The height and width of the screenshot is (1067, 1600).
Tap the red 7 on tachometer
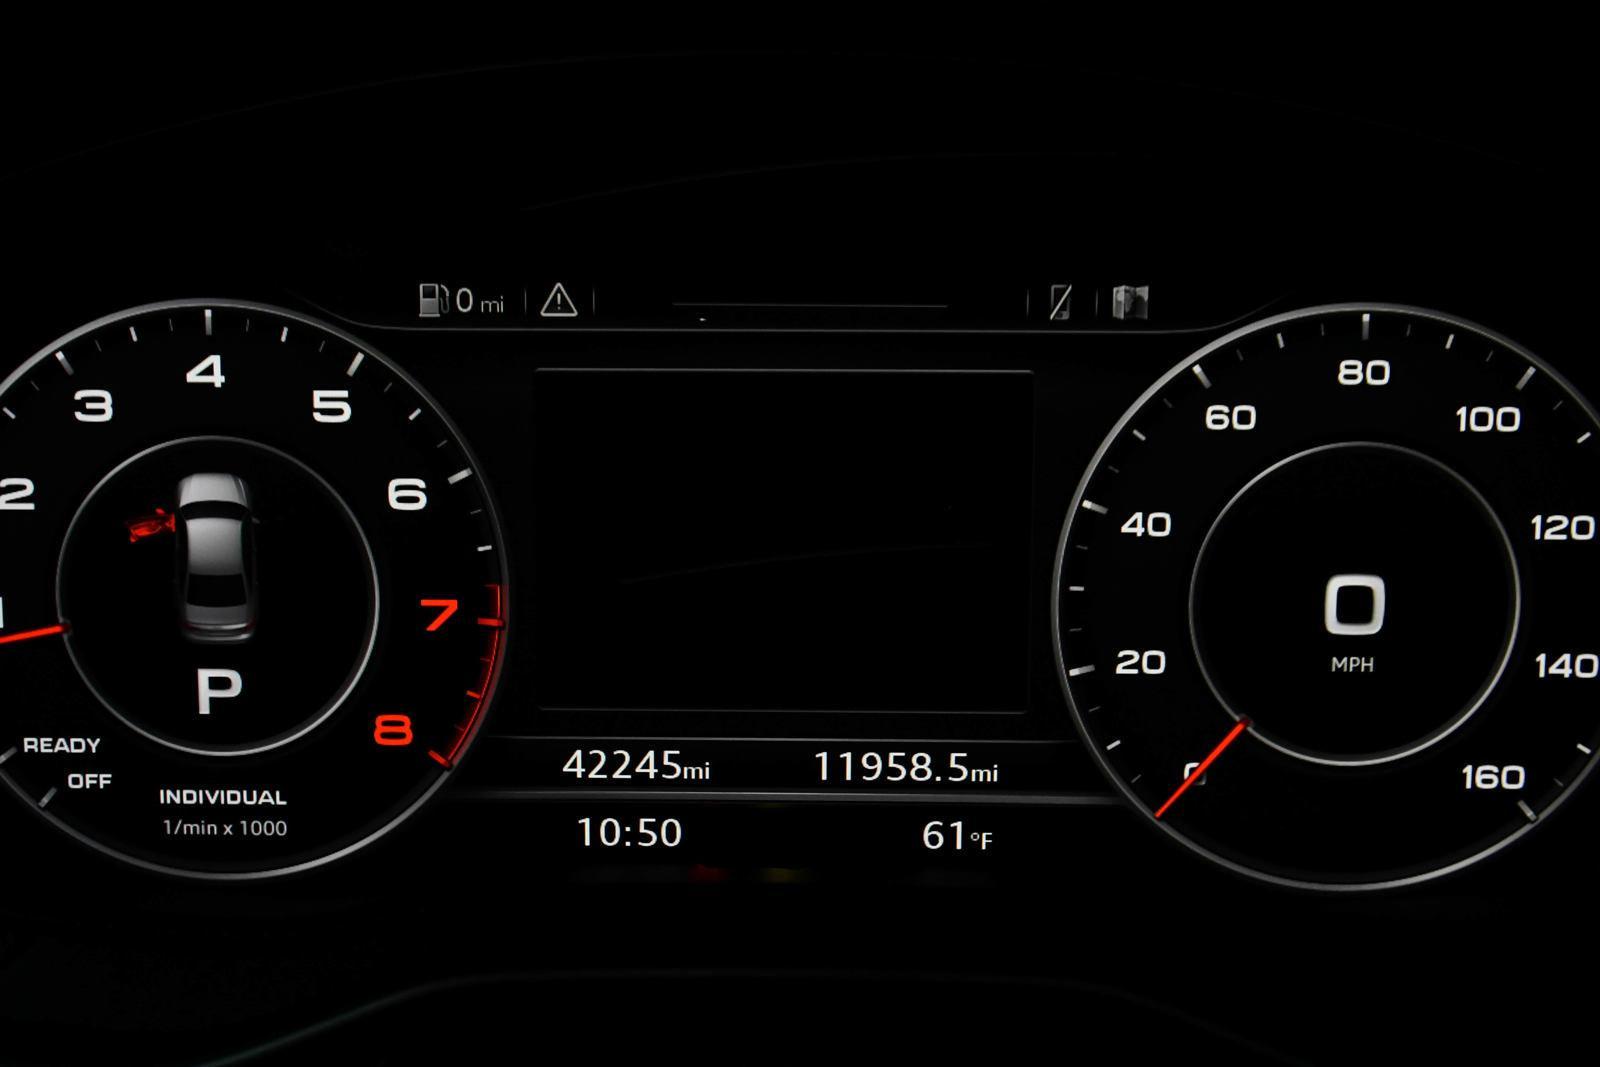(439, 614)
